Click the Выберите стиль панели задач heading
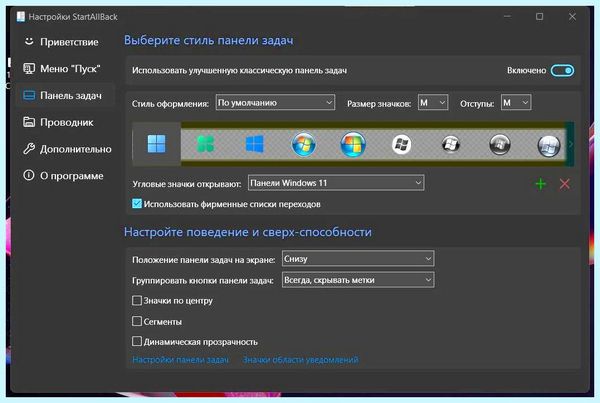 click(x=209, y=40)
